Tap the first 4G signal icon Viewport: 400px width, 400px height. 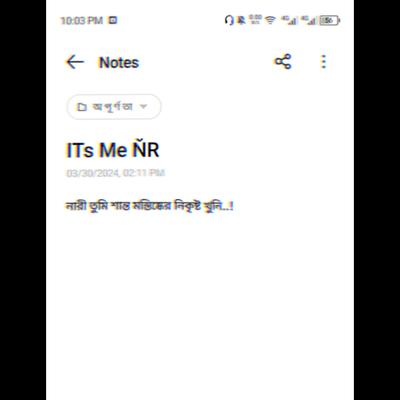coord(289,20)
